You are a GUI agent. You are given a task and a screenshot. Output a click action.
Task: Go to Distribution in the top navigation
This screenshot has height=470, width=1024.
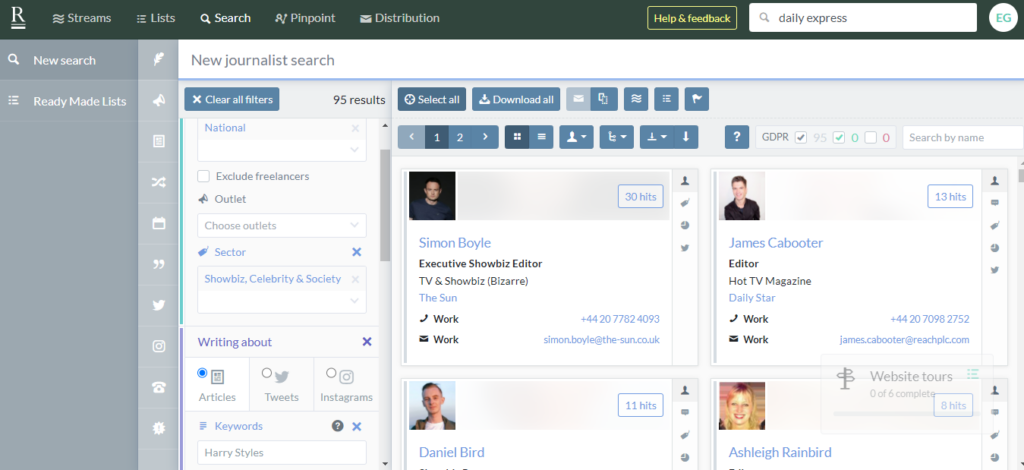399,18
